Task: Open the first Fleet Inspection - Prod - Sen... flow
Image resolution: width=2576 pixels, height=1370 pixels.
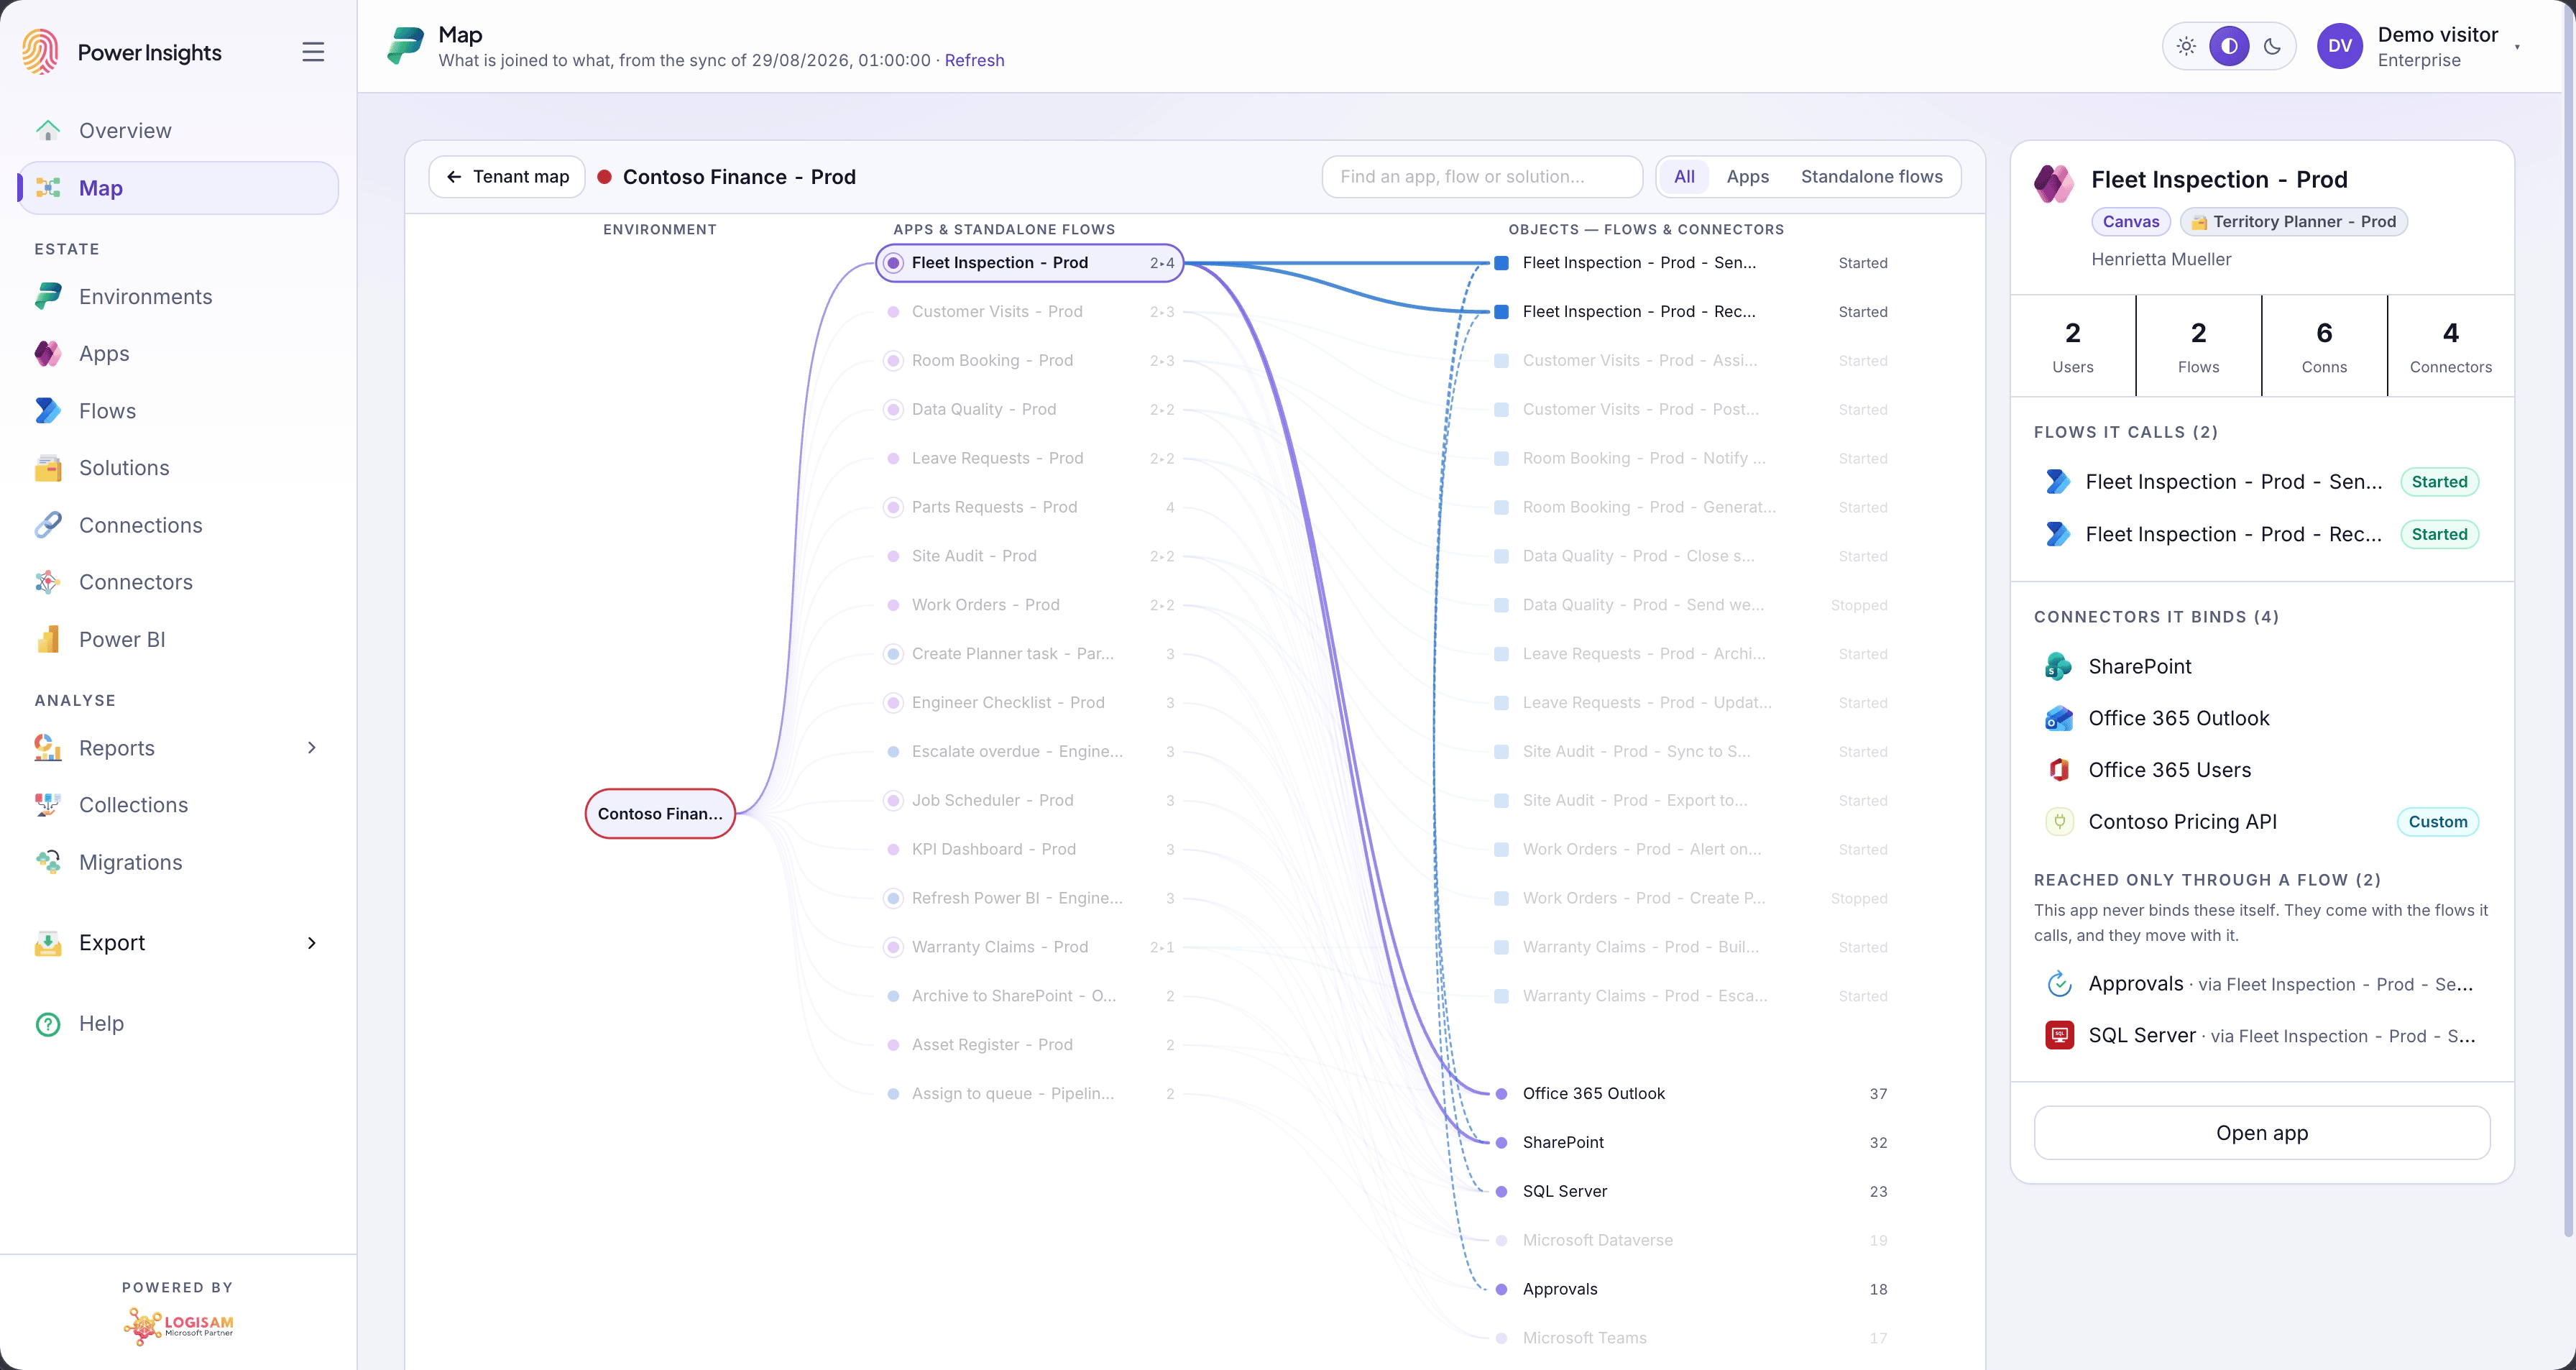Action: (x=2261, y=482)
